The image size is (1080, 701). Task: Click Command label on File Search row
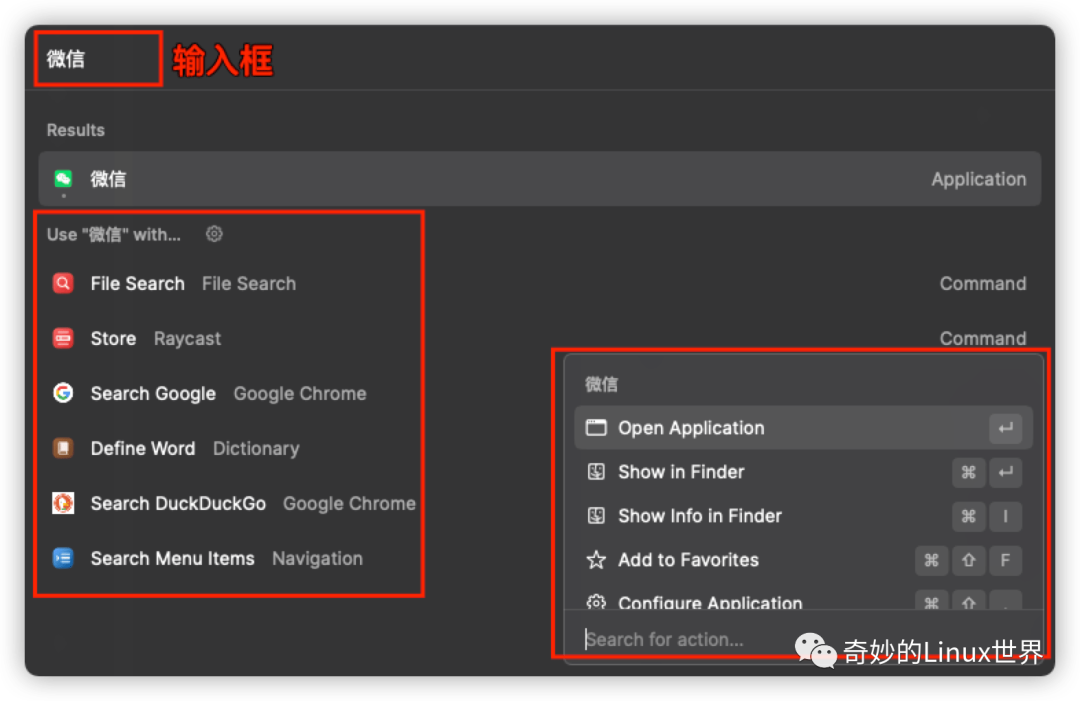coord(982,283)
